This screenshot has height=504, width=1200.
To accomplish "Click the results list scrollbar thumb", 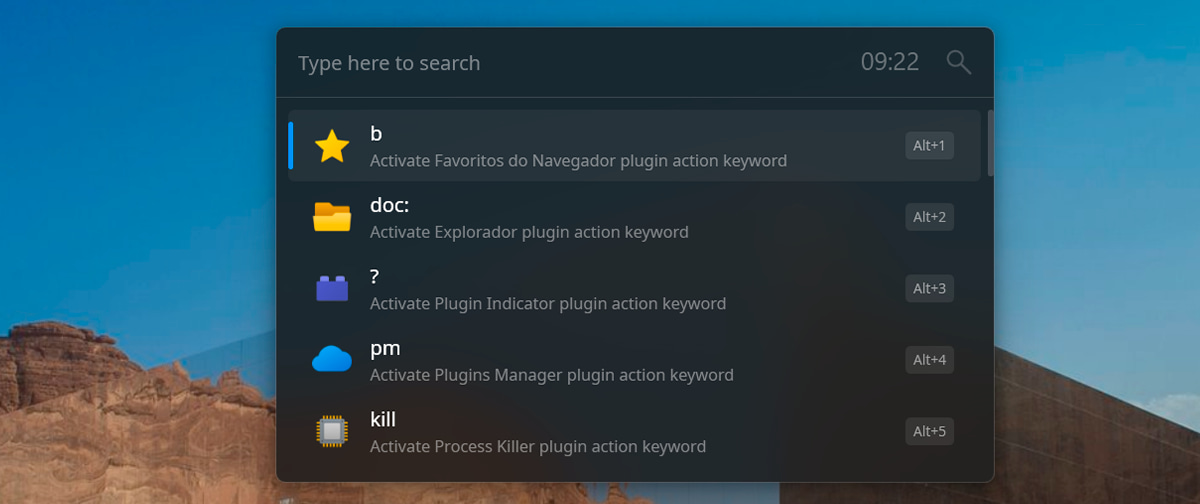I will [x=990, y=143].
